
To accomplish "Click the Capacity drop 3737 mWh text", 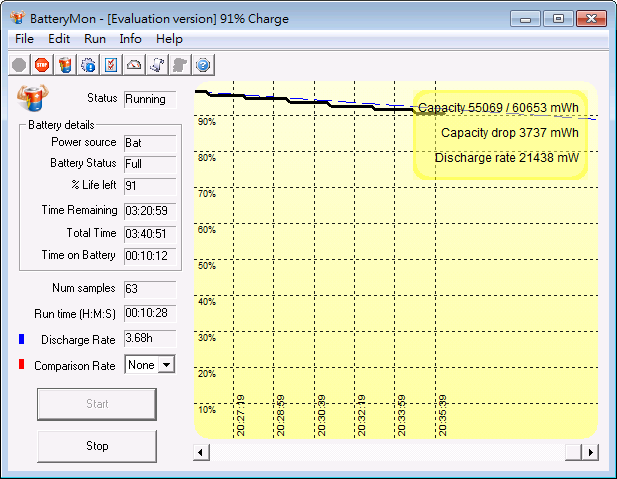I will click(510, 133).
